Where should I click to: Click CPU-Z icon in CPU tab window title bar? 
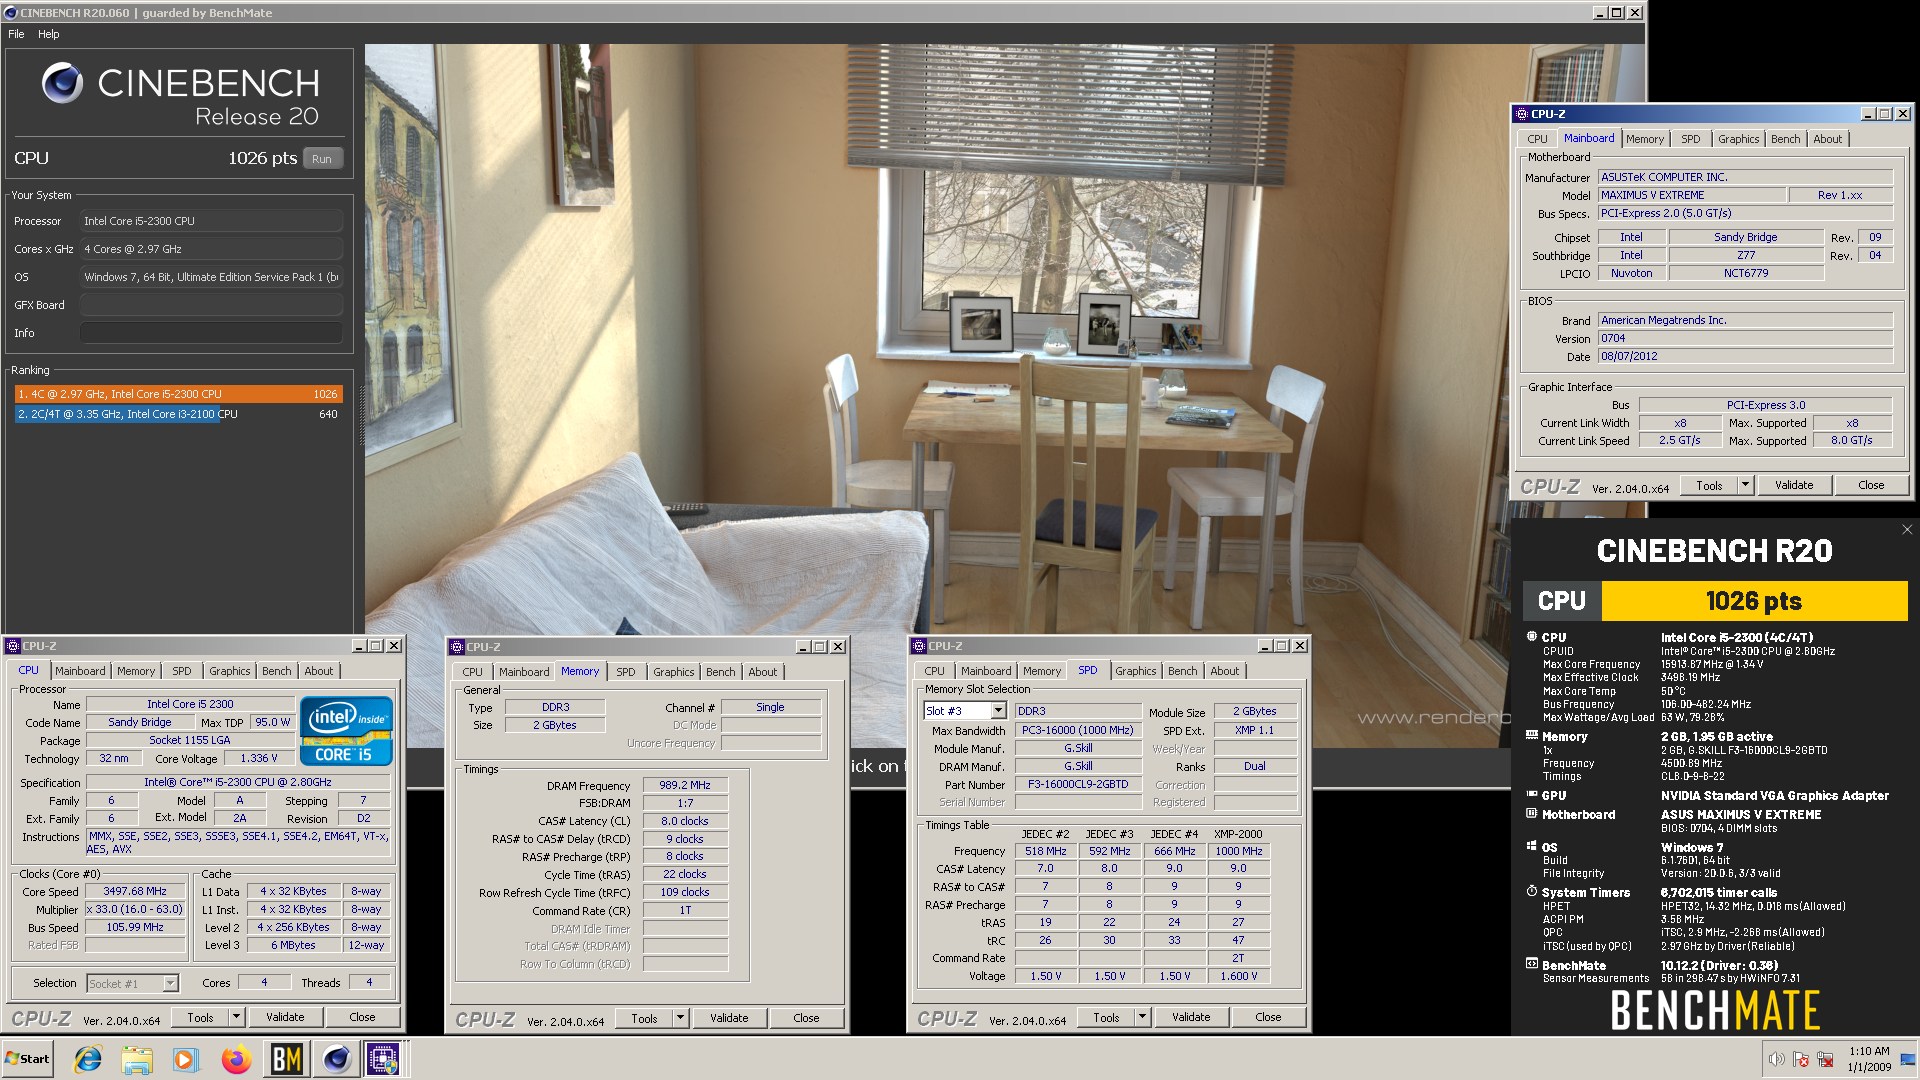[13, 646]
